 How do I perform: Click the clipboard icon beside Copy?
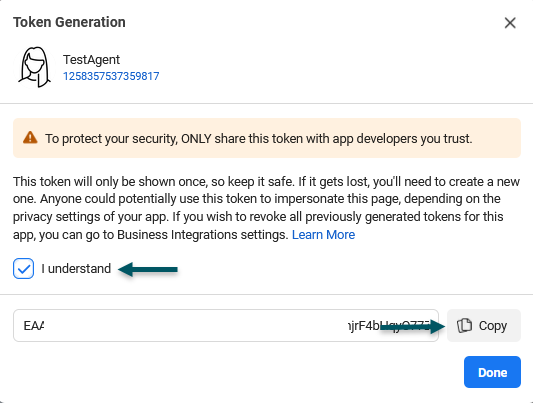[464, 325]
